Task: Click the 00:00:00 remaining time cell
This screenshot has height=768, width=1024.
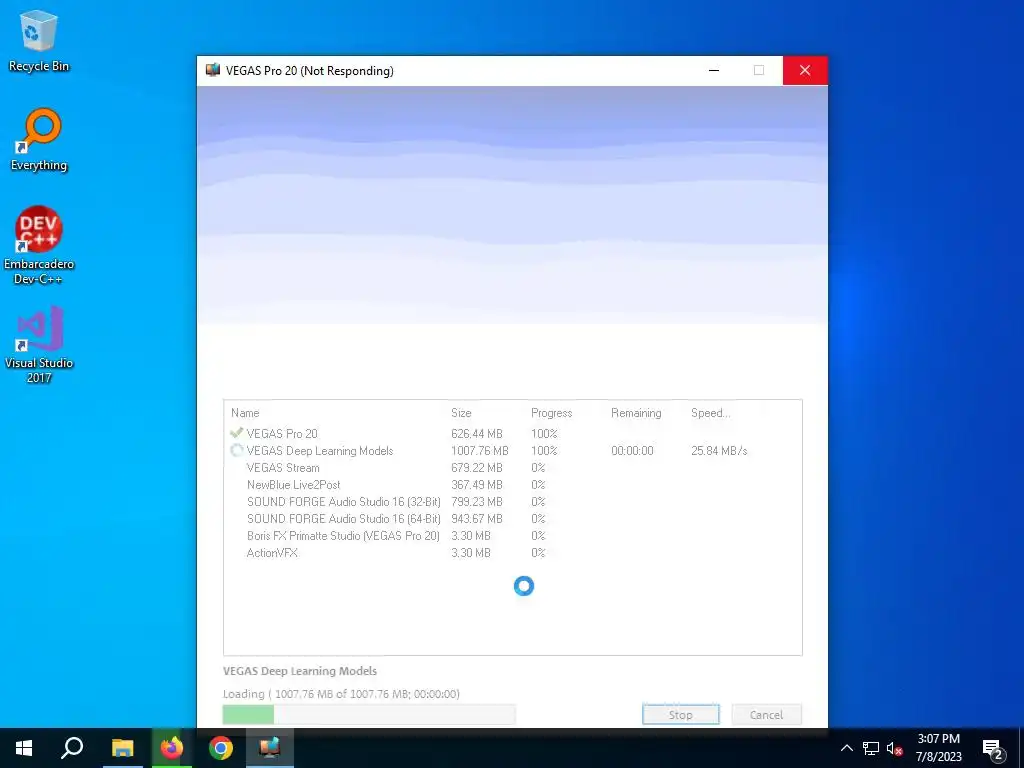Action: click(632, 450)
